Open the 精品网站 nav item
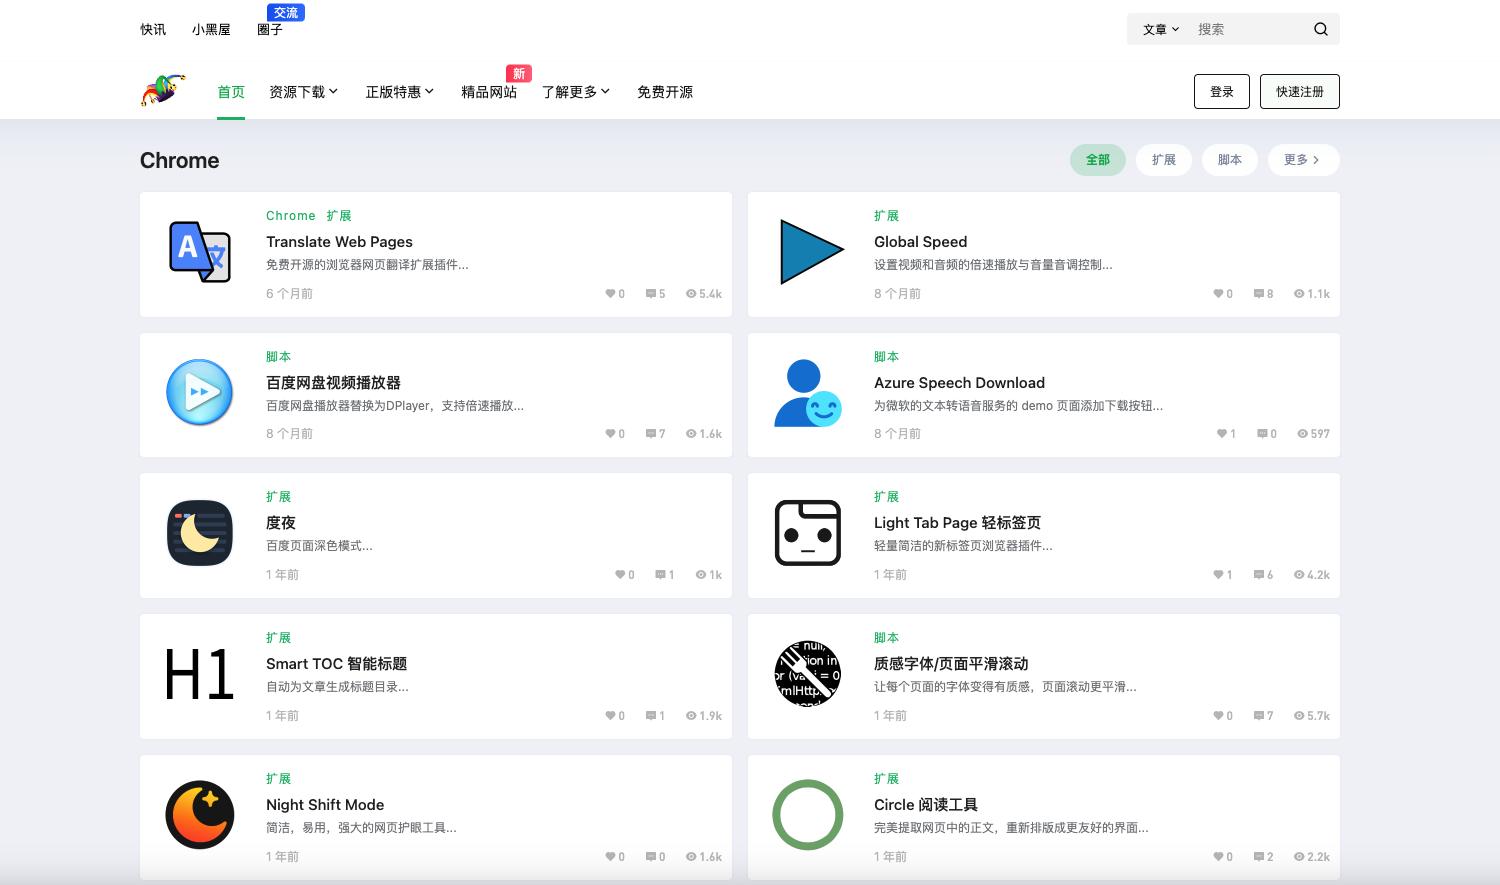This screenshot has width=1500, height=885. coord(489,92)
